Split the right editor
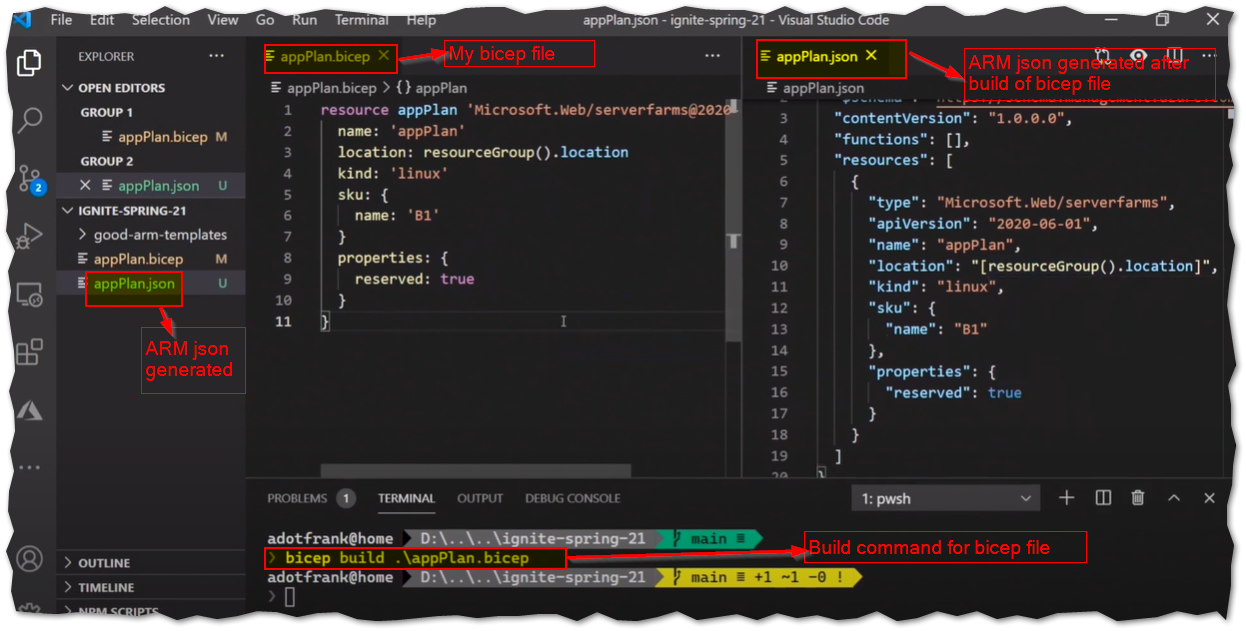The height and width of the screenshot is (631, 1246). tap(1175, 56)
